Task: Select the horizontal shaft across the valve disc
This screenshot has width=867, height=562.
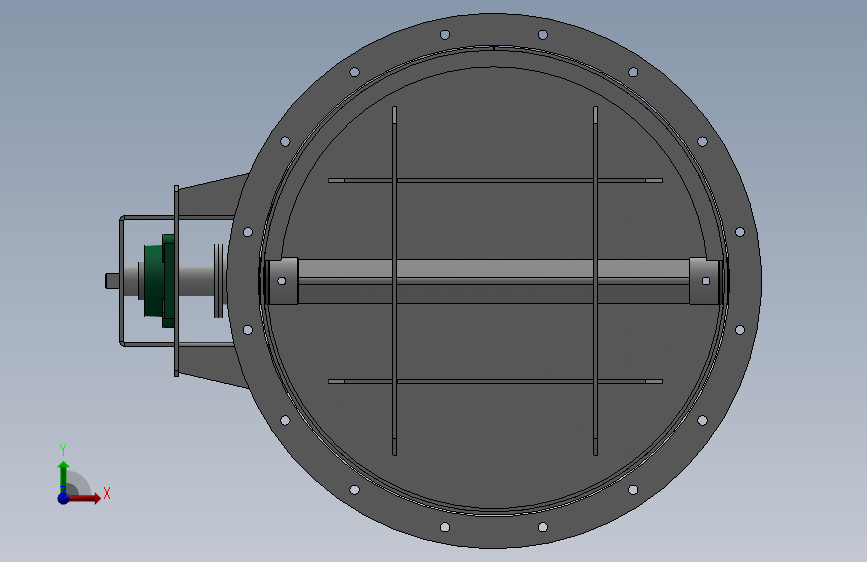Action: coord(493,281)
